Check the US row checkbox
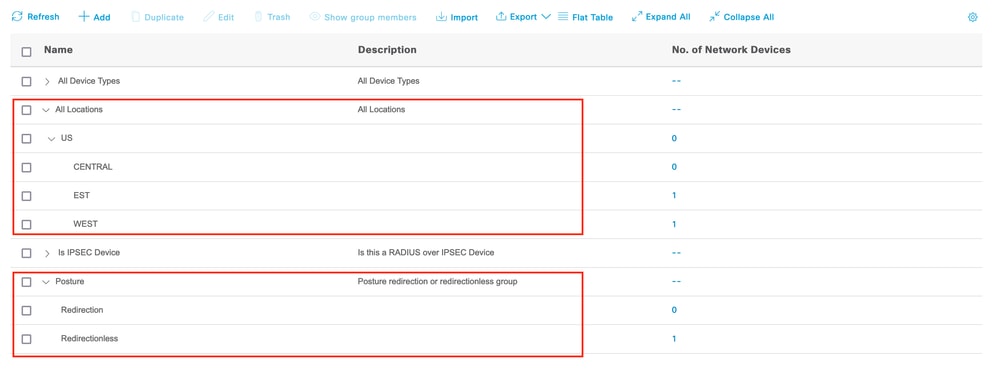This screenshot has width=999, height=370. (x=26, y=139)
